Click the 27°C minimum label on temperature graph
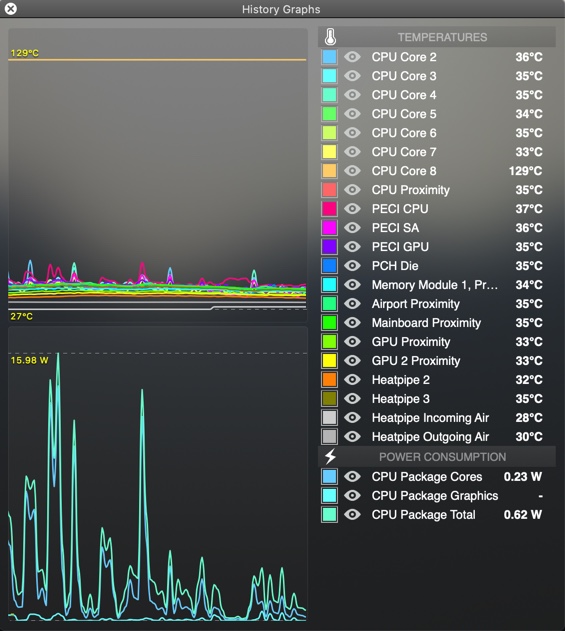 coord(21,316)
